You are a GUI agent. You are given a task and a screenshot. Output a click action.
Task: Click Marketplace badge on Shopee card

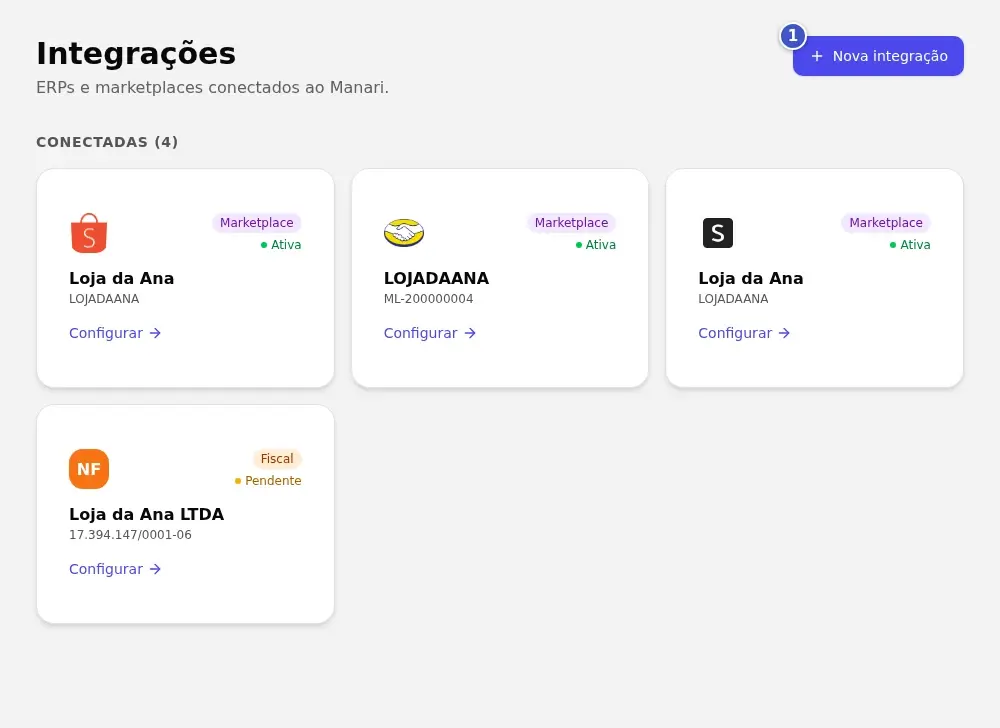[256, 222]
